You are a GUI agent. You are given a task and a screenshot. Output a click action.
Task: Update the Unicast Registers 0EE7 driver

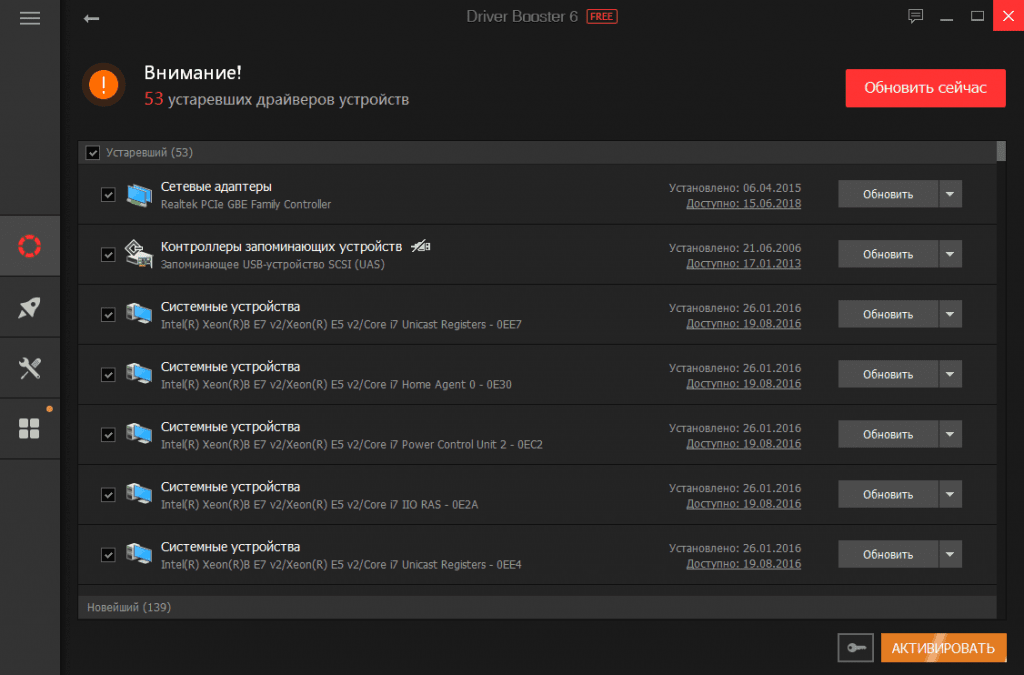(x=888, y=315)
